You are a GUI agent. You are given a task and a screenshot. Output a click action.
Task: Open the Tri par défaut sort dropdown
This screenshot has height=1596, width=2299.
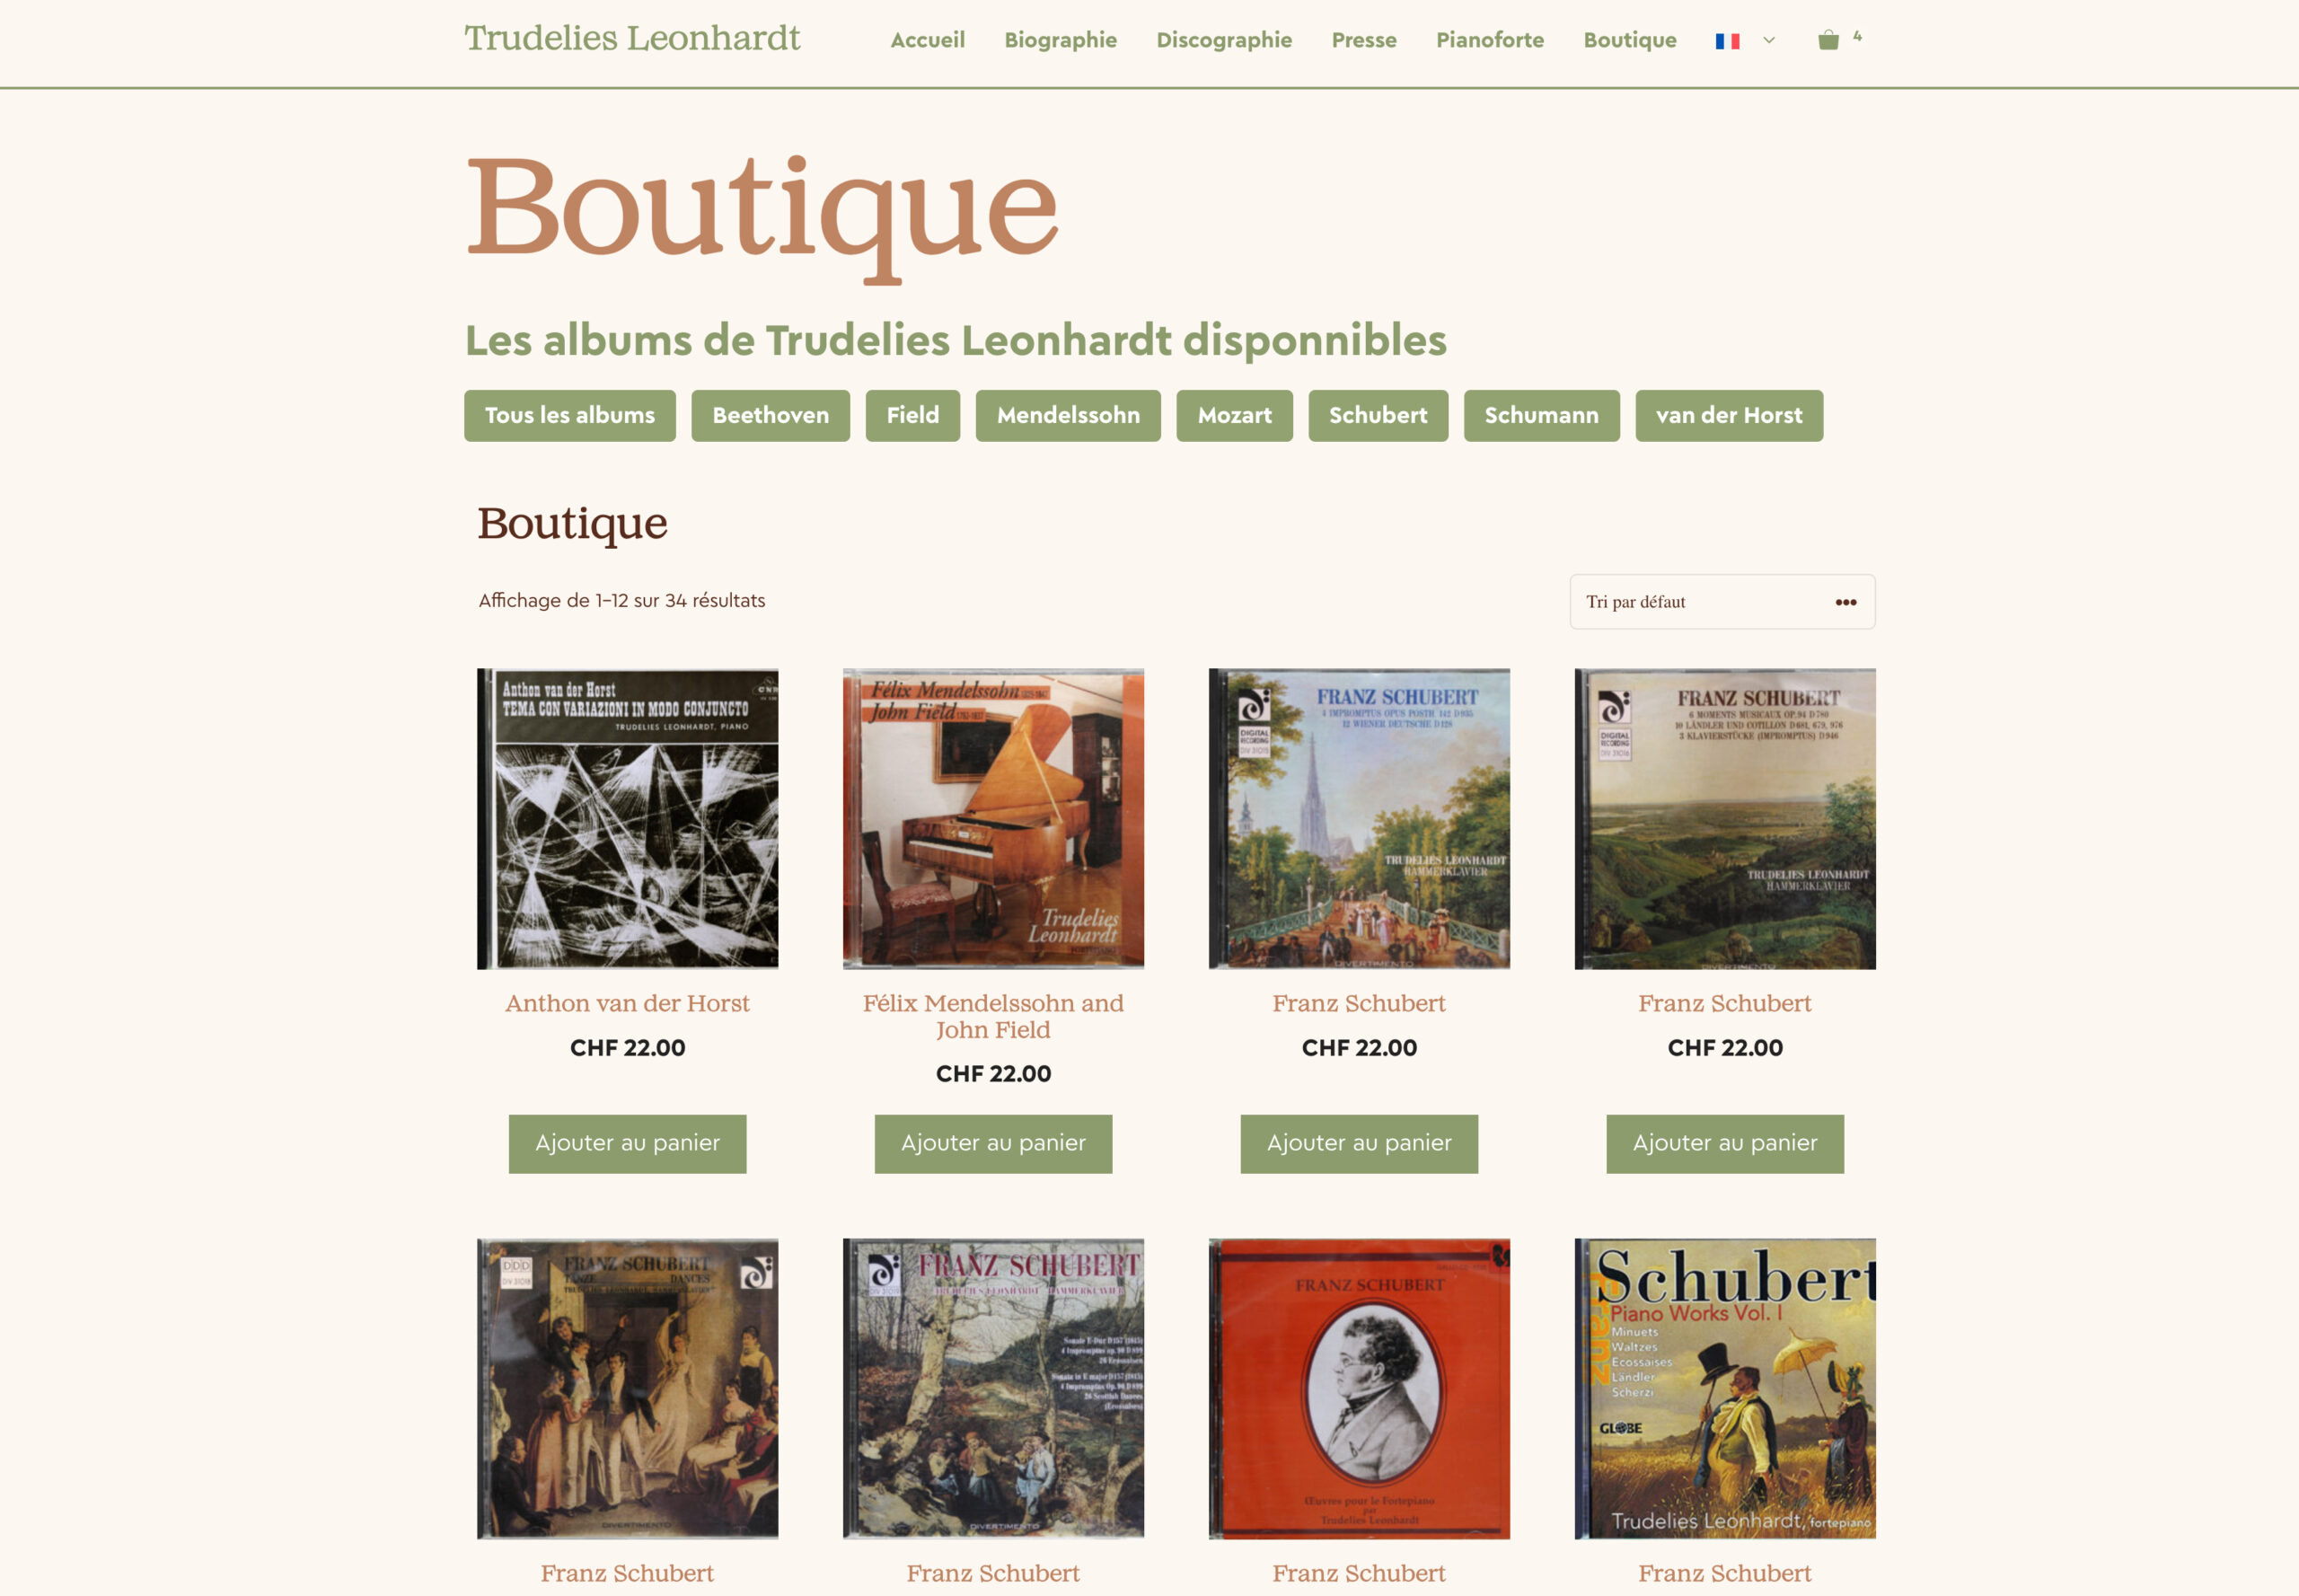coord(1722,602)
